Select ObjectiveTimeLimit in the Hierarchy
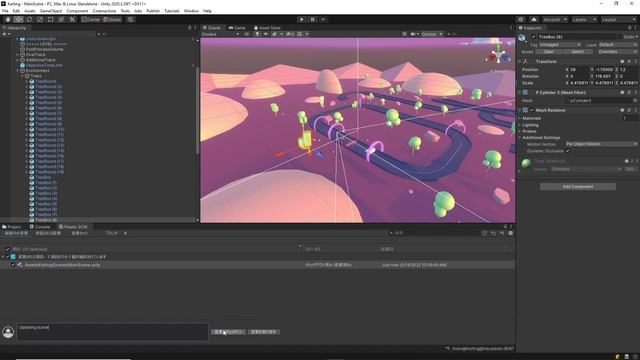This screenshot has height=360, width=640. tap(44, 65)
